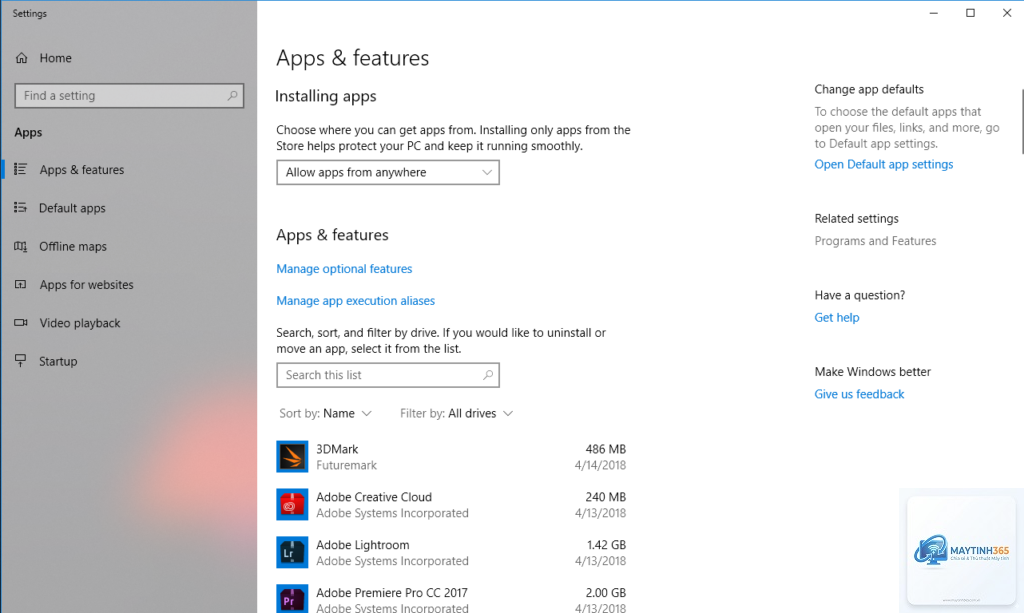Viewport: 1024px width, 613px height.
Task: Go to Offline maps page
Action: coord(72,246)
